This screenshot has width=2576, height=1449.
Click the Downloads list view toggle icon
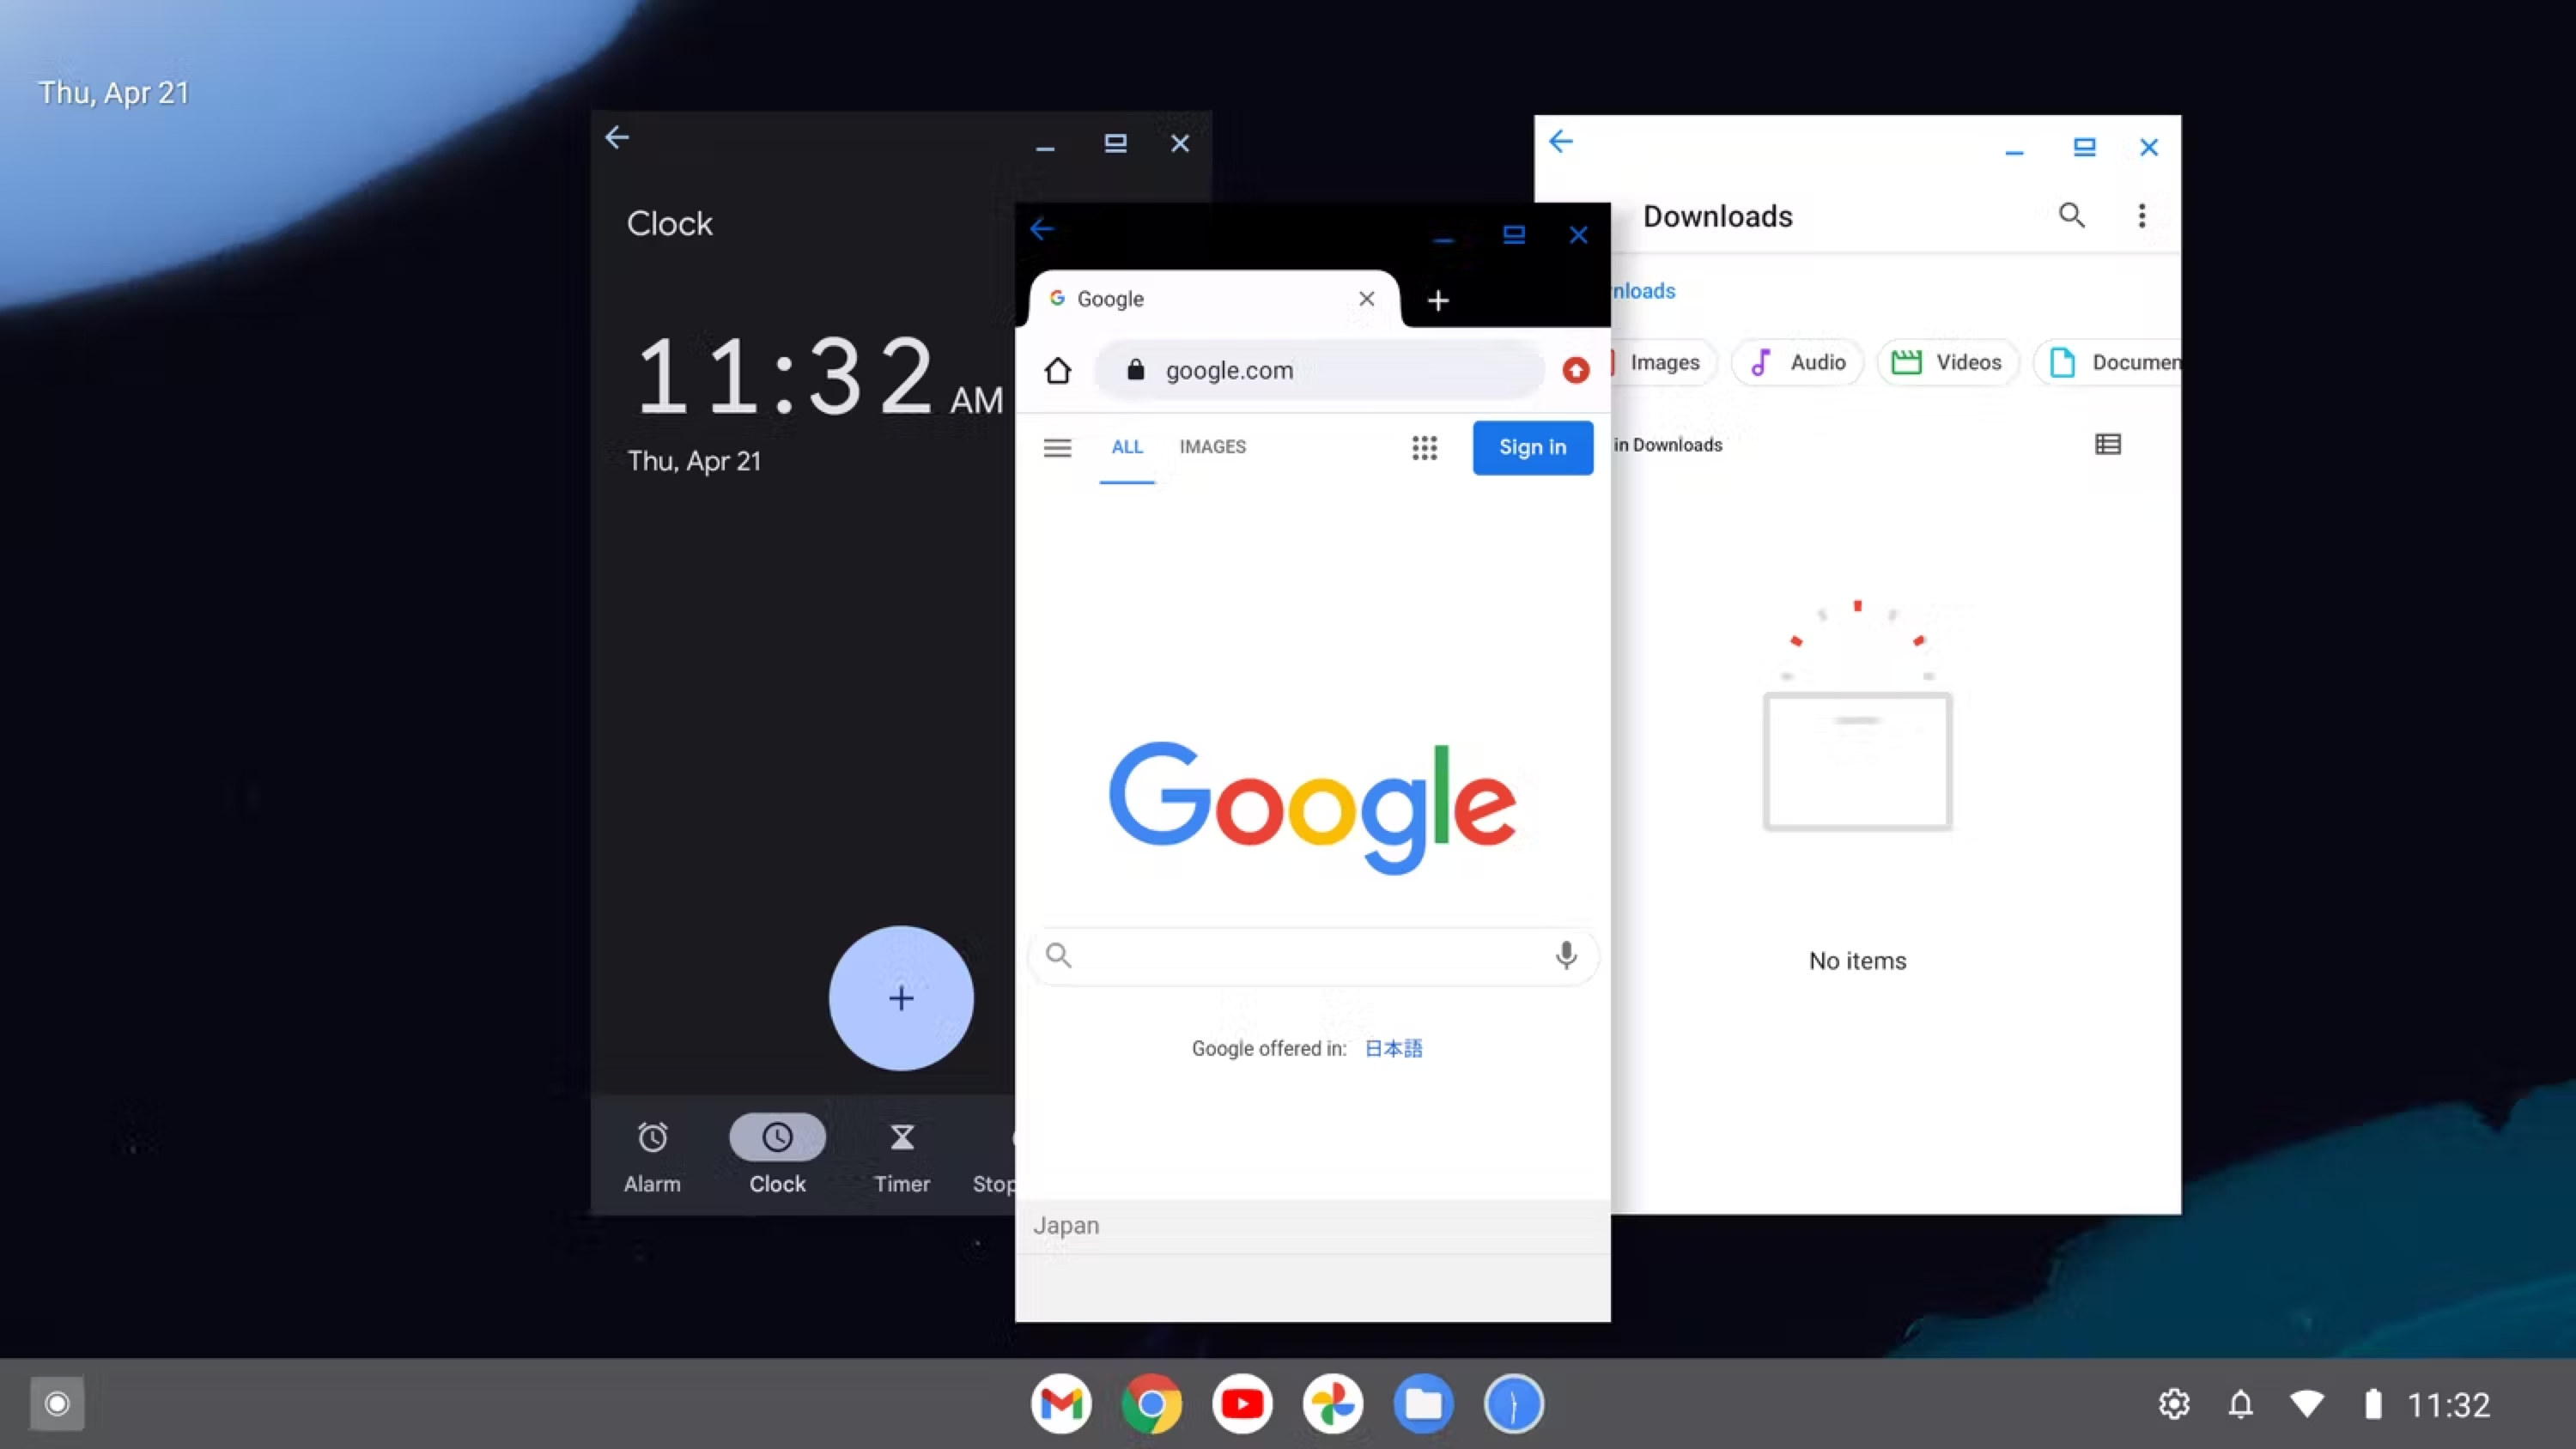2107,444
